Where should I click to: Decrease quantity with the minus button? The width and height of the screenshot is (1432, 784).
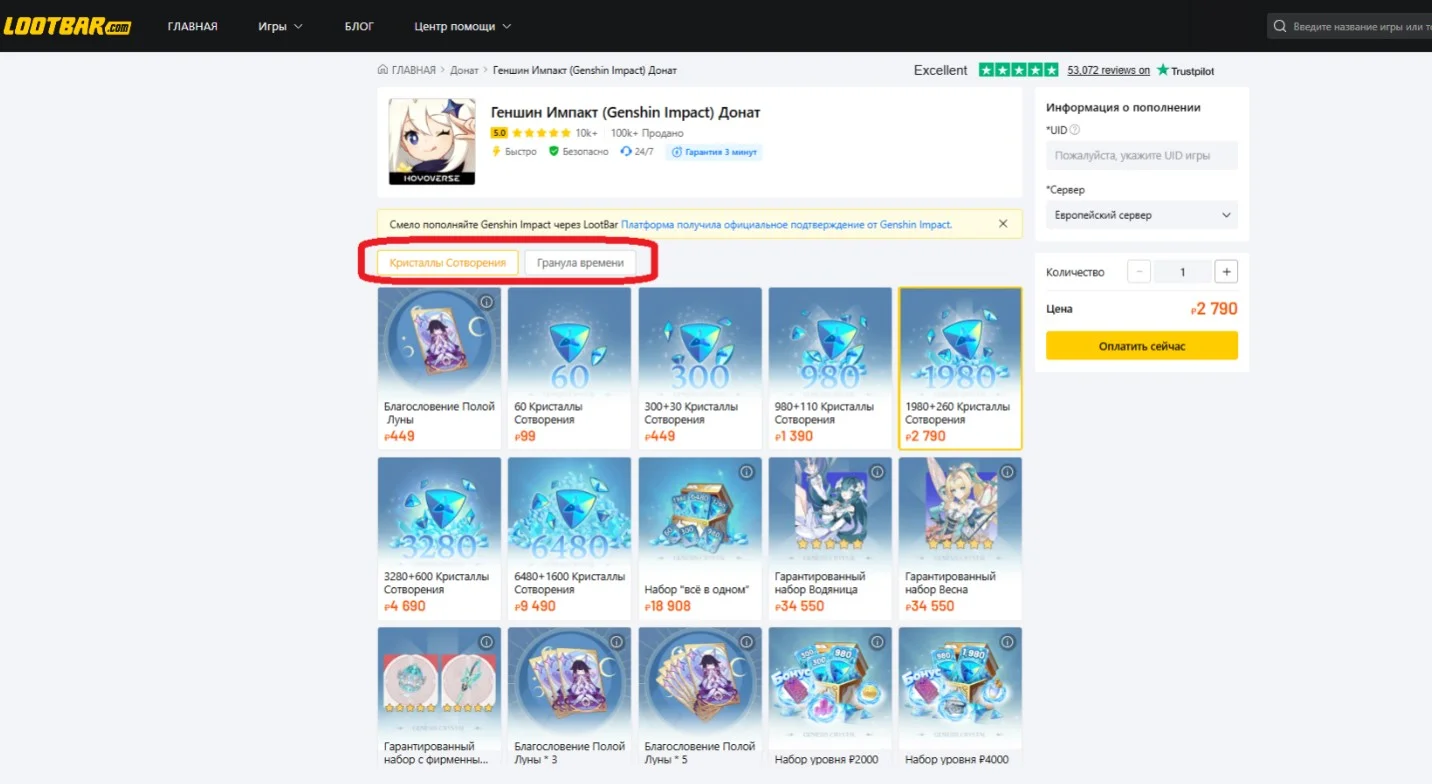pos(1139,272)
